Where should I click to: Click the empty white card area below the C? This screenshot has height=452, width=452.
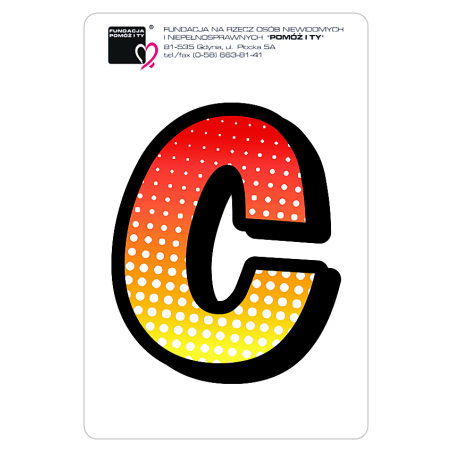(226, 410)
